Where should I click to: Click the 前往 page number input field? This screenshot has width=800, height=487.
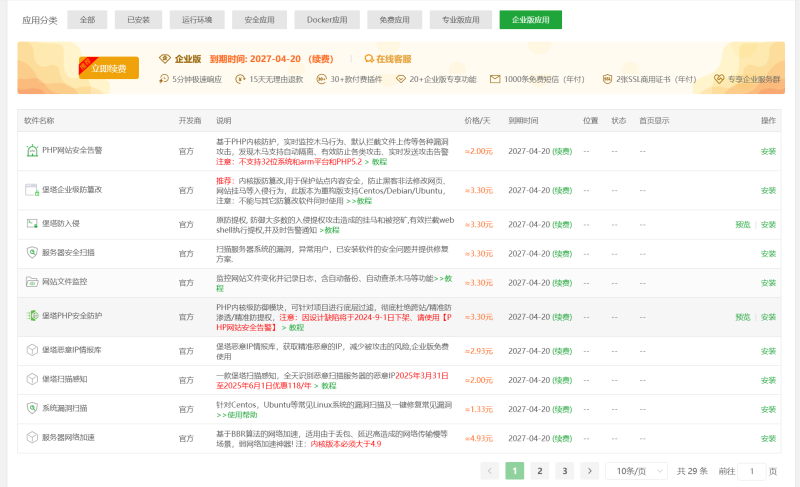[x=752, y=471]
